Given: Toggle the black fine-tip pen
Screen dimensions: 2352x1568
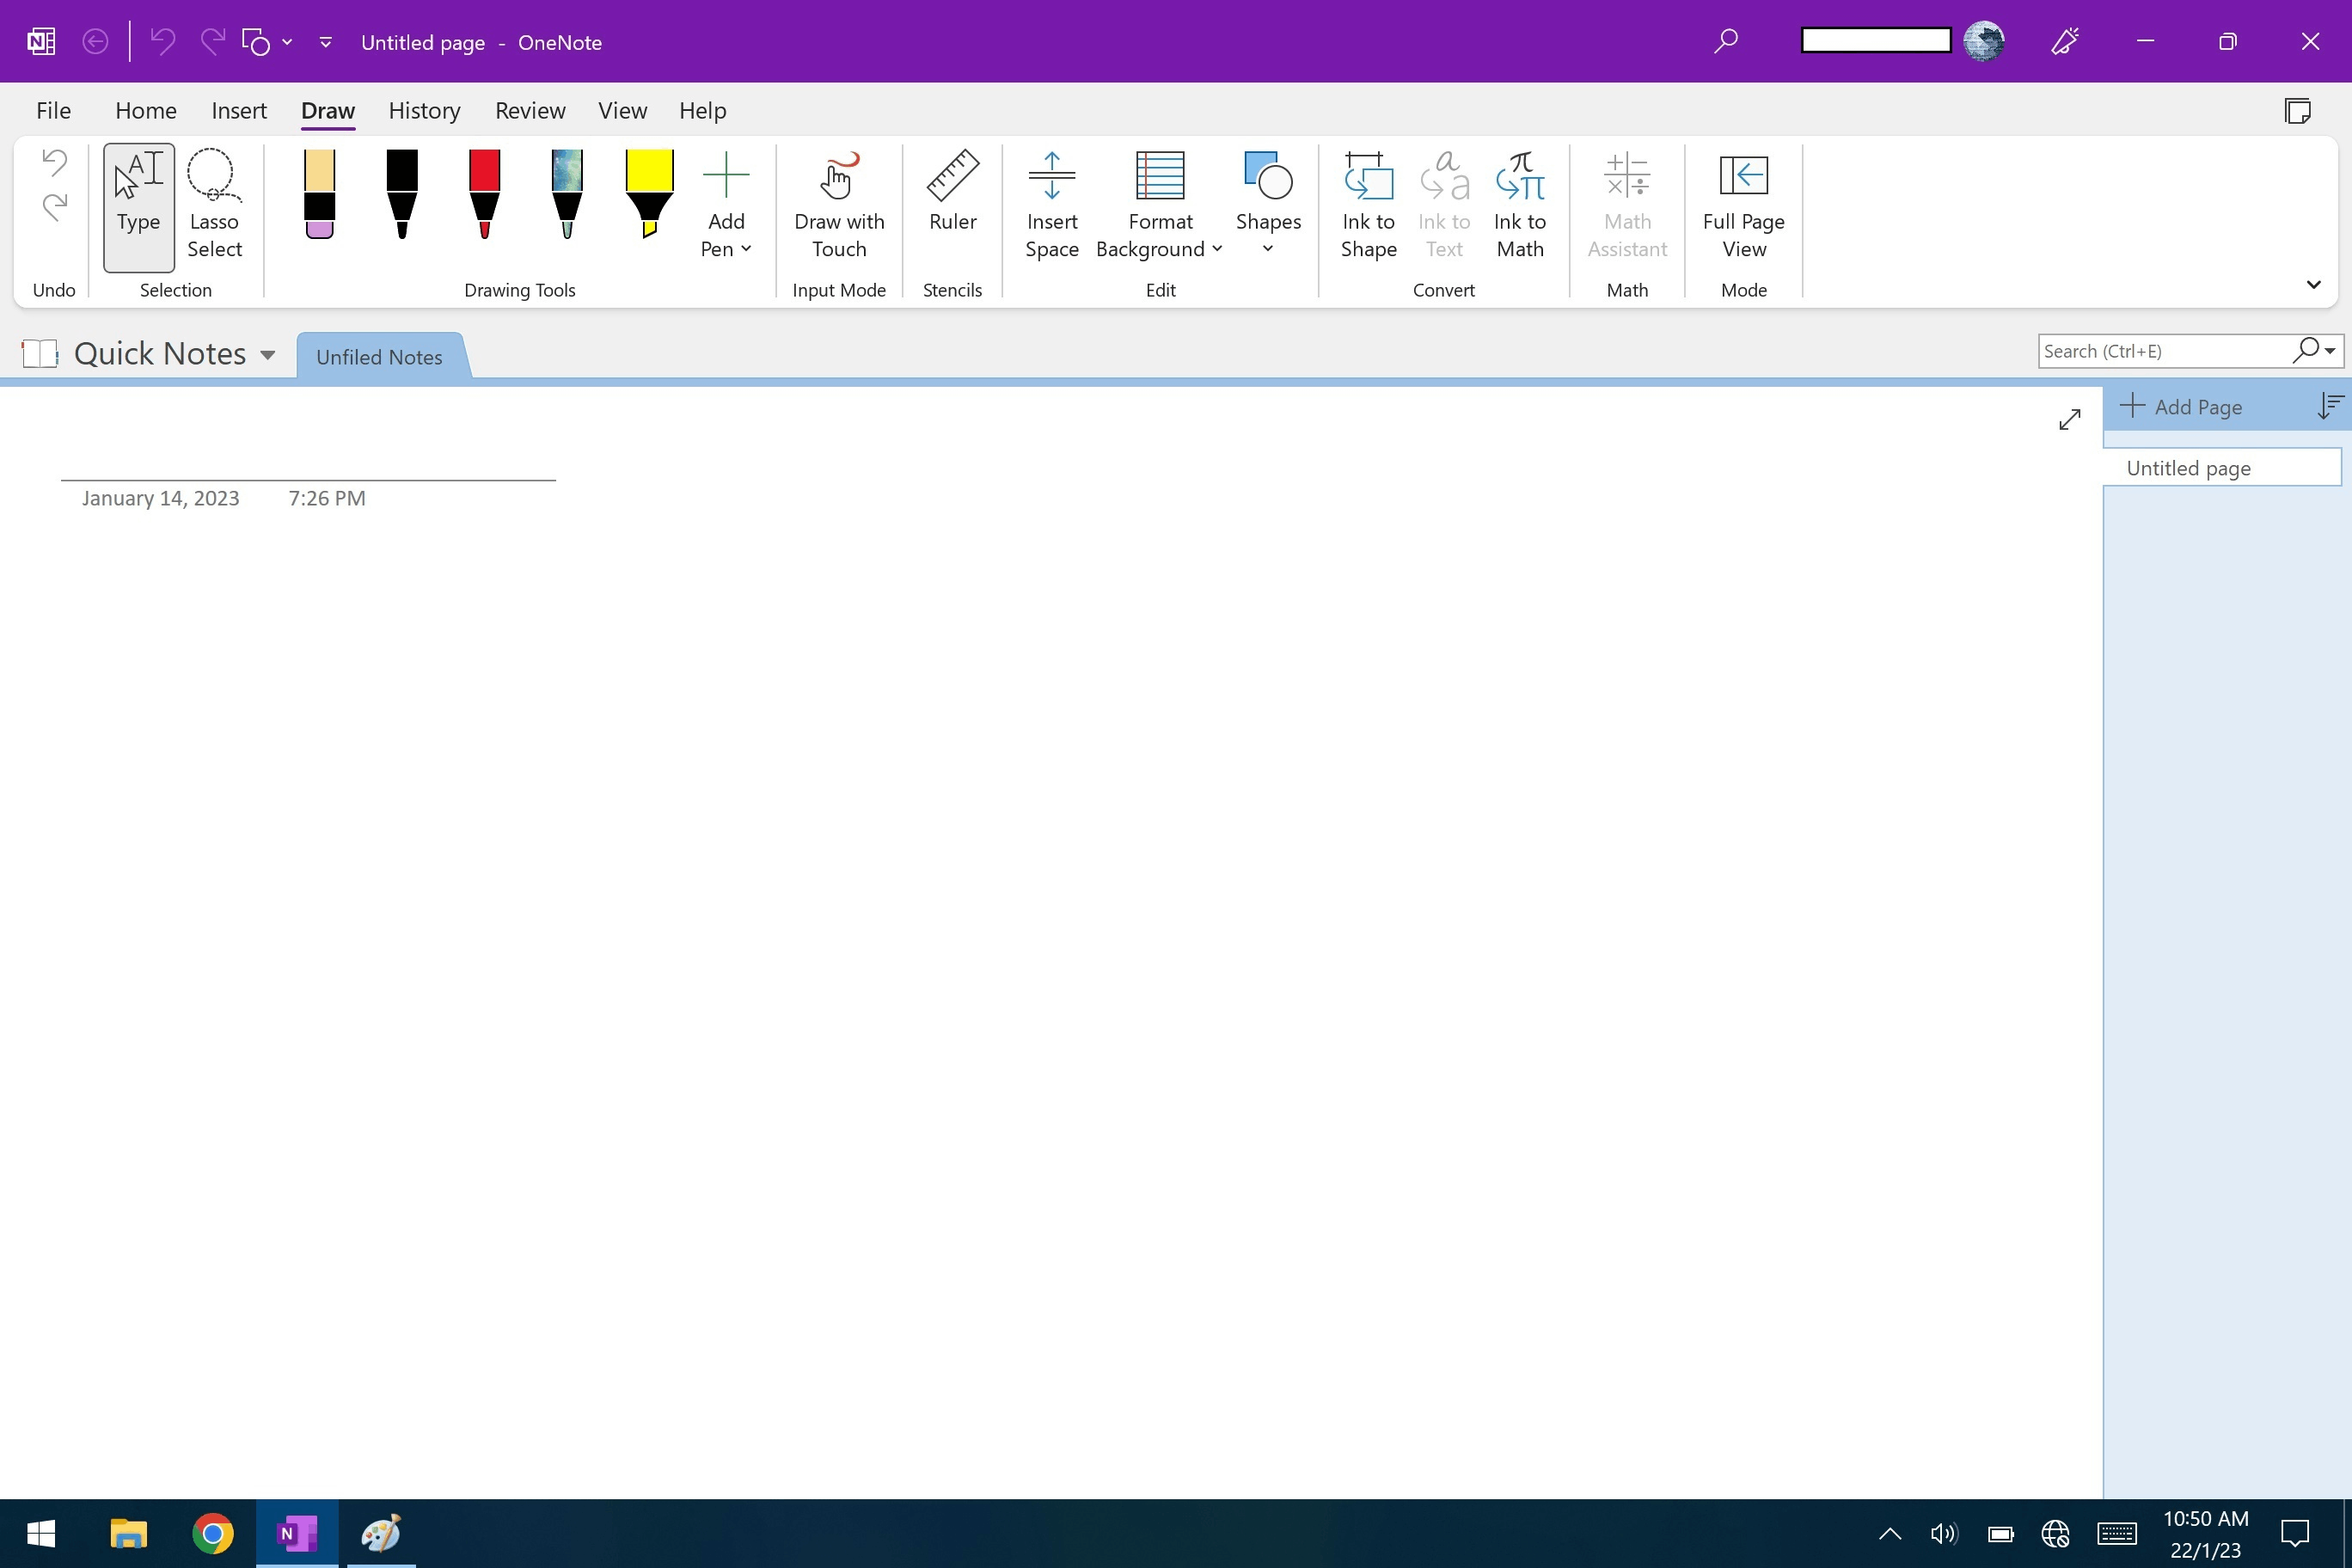Looking at the screenshot, I should [401, 195].
